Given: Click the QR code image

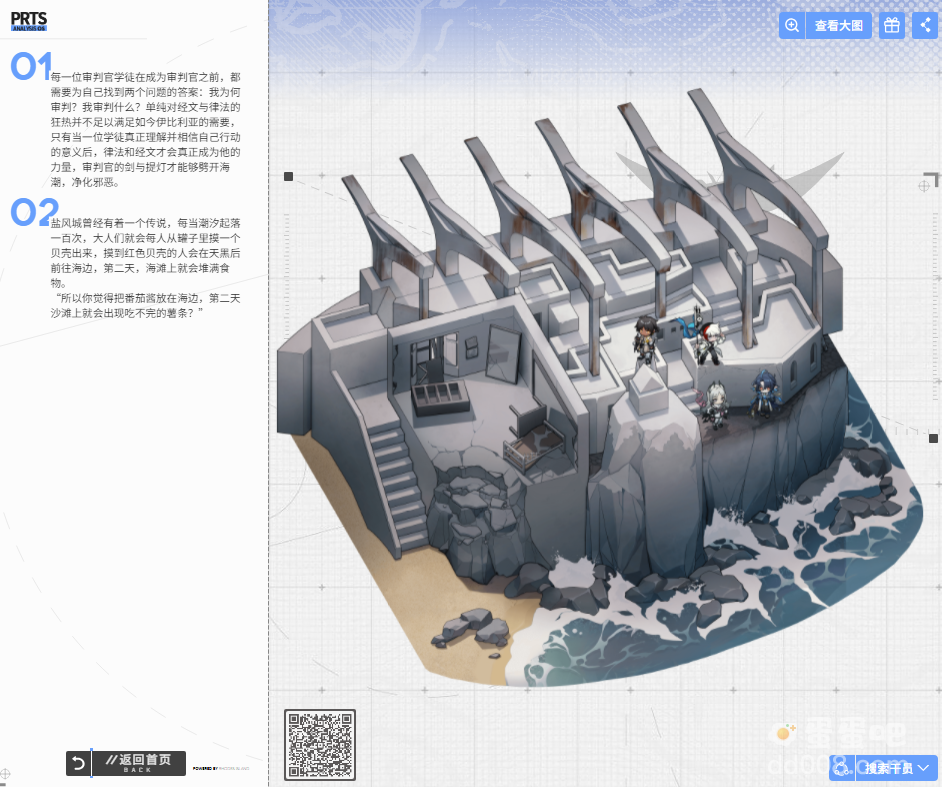Looking at the screenshot, I should click(x=320, y=744).
